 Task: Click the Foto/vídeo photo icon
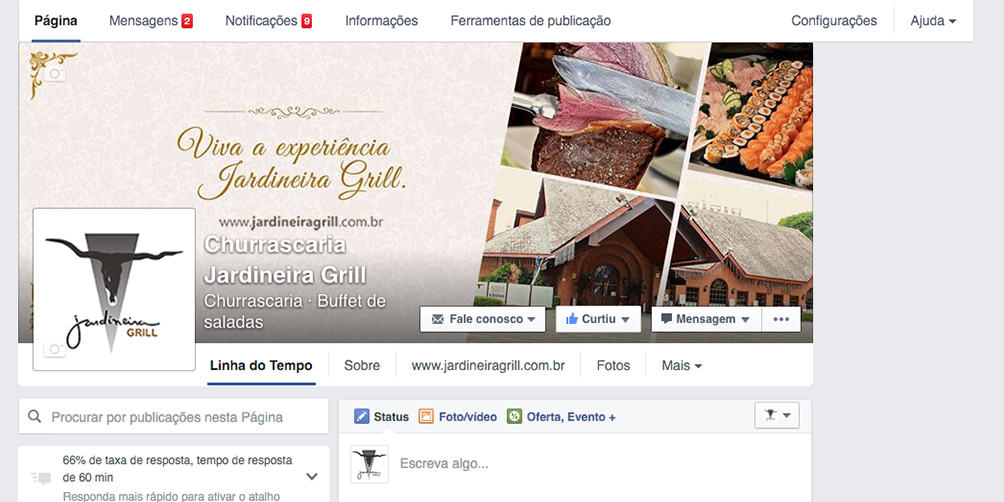tap(426, 417)
